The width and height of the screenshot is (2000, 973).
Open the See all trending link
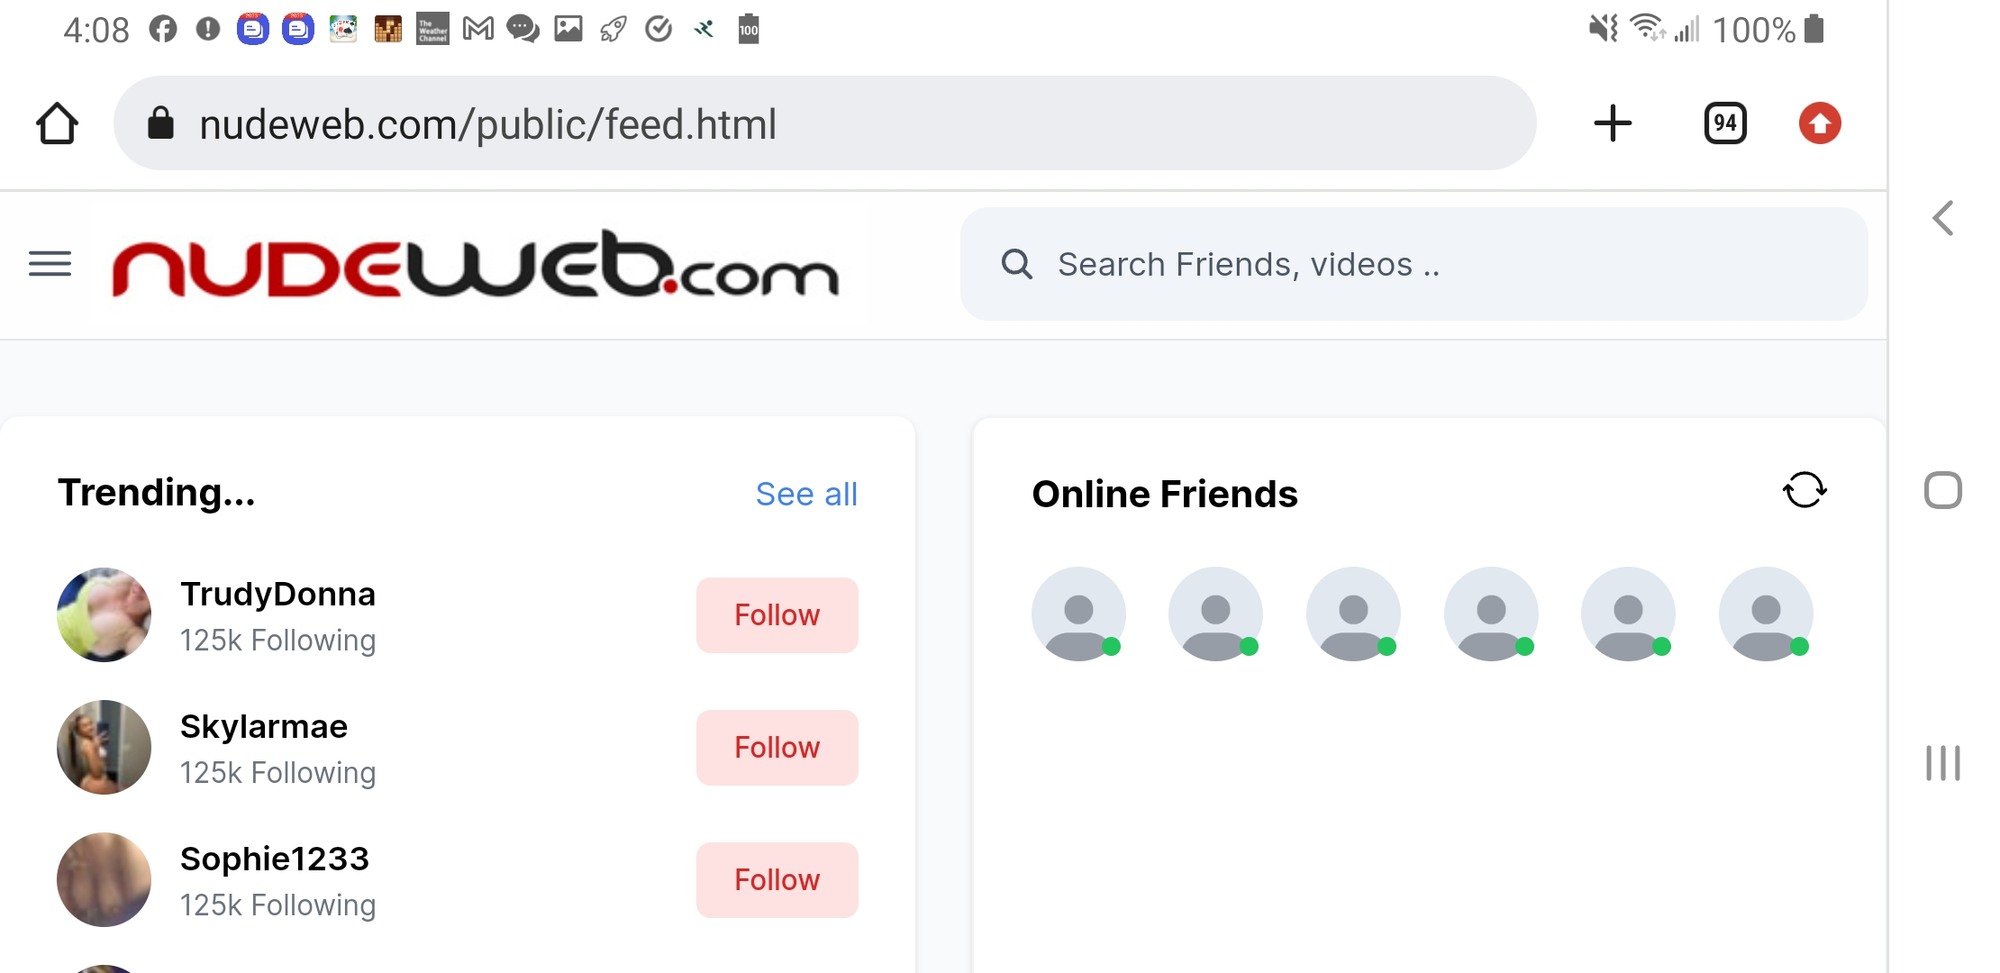tap(806, 494)
